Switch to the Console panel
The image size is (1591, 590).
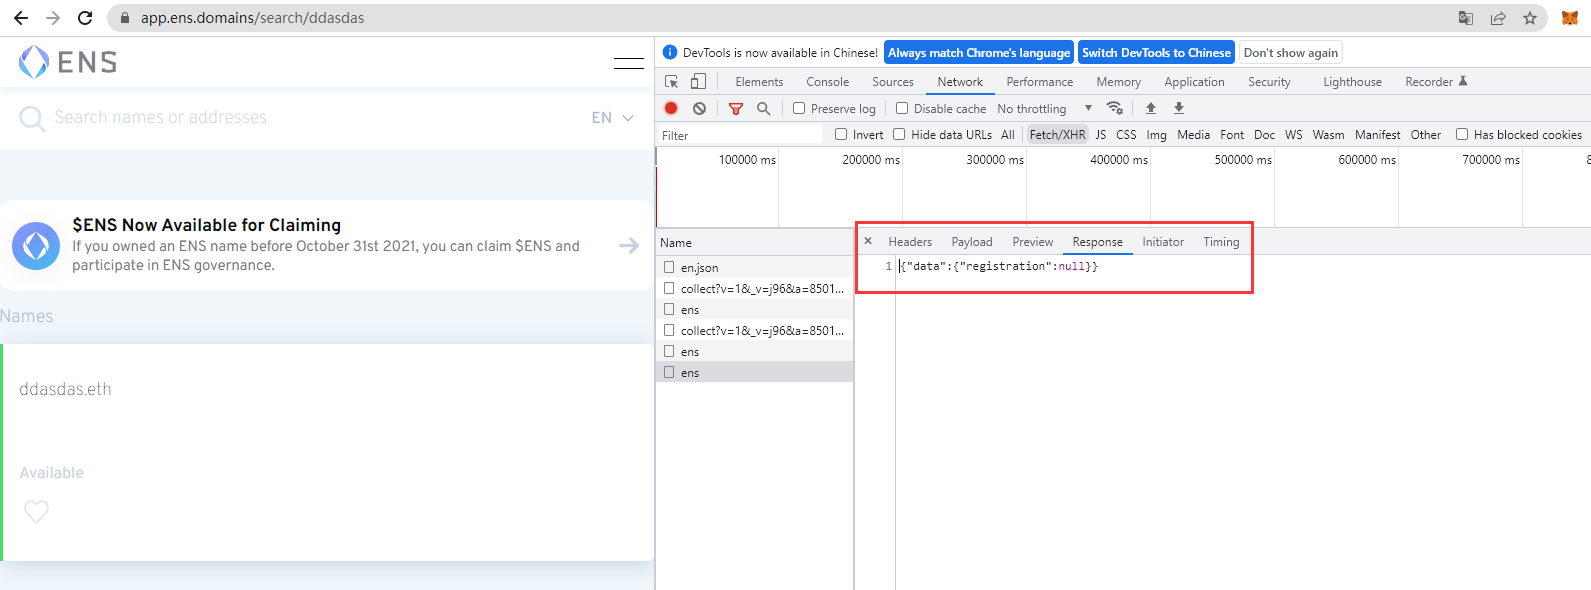(828, 82)
